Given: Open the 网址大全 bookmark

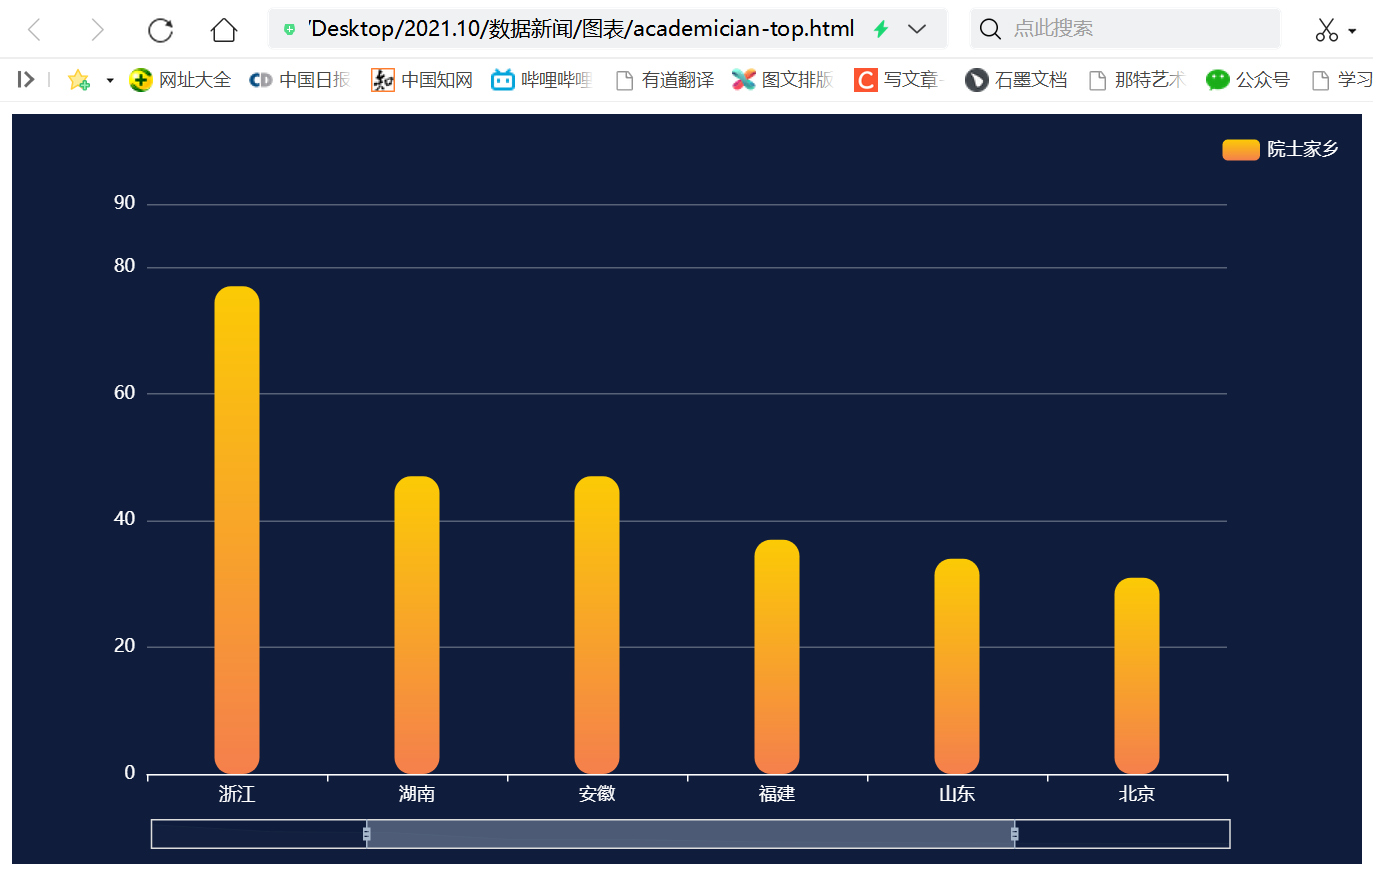Looking at the screenshot, I should pyautogui.click(x=180, y=80).
